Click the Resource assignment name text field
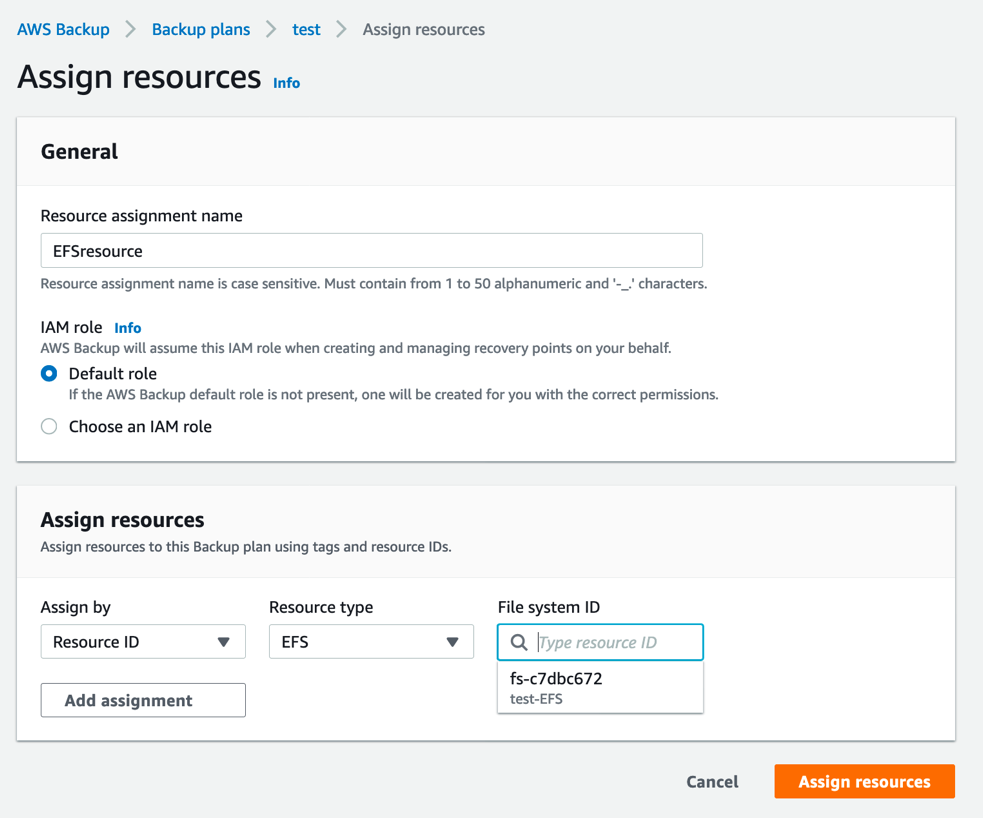 pos(371,250)
